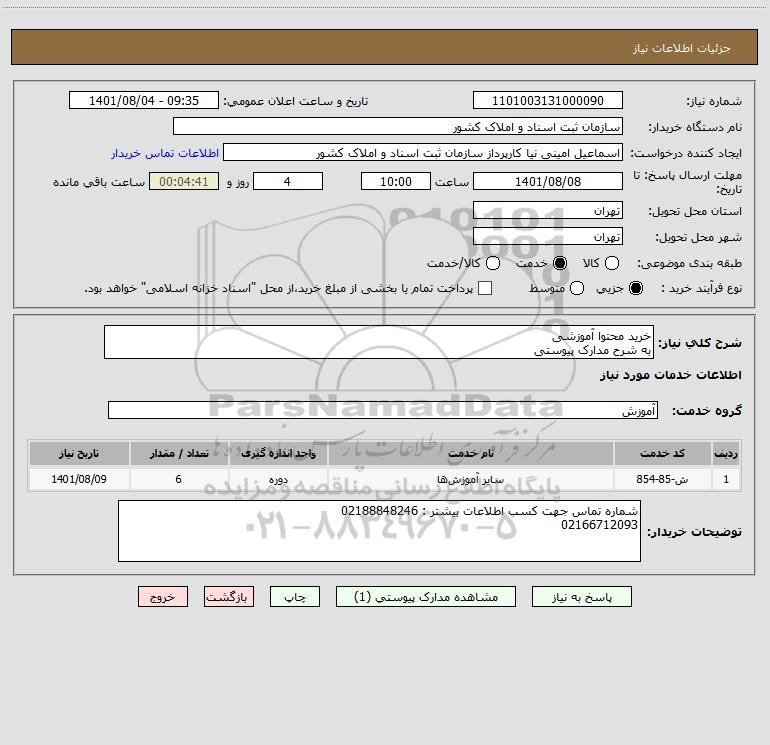Choose the جزیی purchase process option
This screenshot has height=745, width=770.
coord(635,288)
